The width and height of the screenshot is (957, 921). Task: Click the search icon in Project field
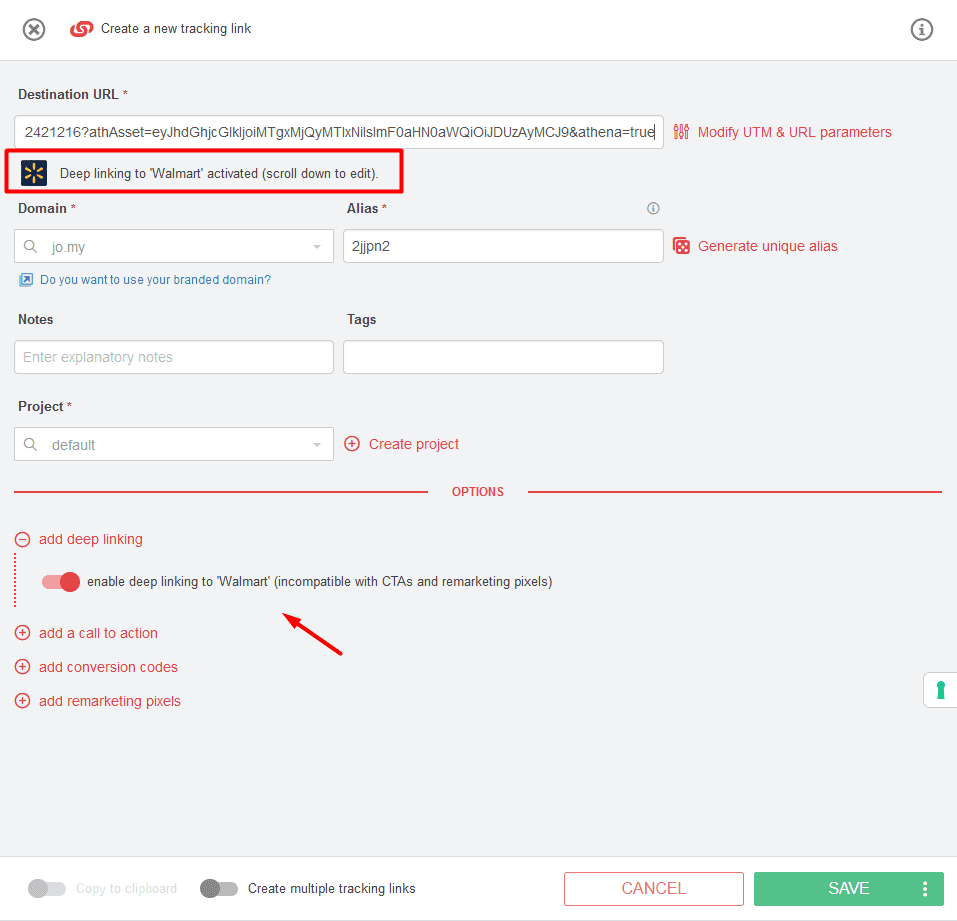(31, 444)
